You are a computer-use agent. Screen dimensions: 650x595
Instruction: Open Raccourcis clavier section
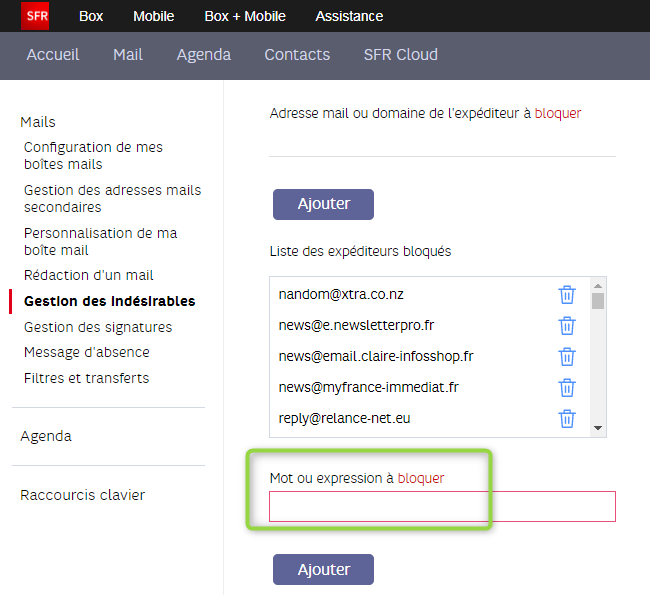click(x=83, y=495)
